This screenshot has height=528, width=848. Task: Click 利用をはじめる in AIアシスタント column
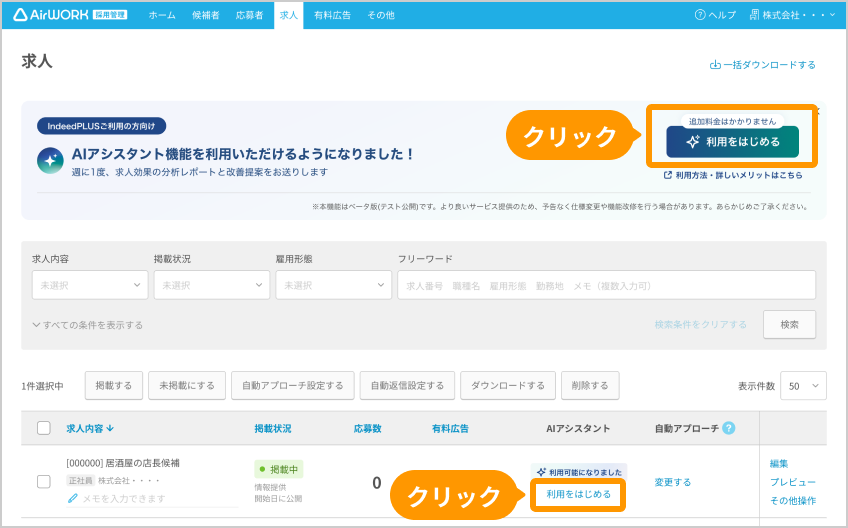(x=578, y=494)
